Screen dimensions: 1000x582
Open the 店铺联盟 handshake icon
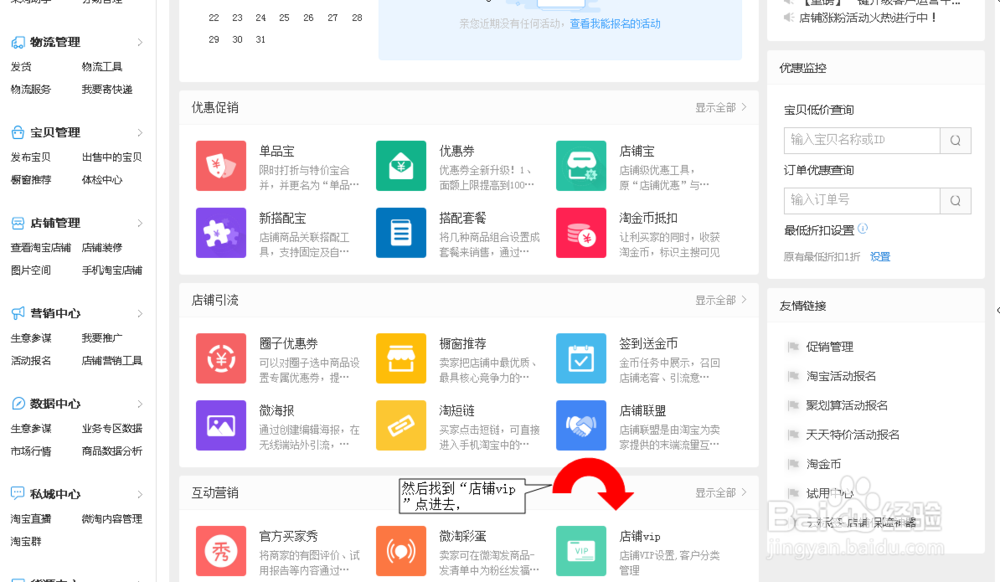point(581,425)
